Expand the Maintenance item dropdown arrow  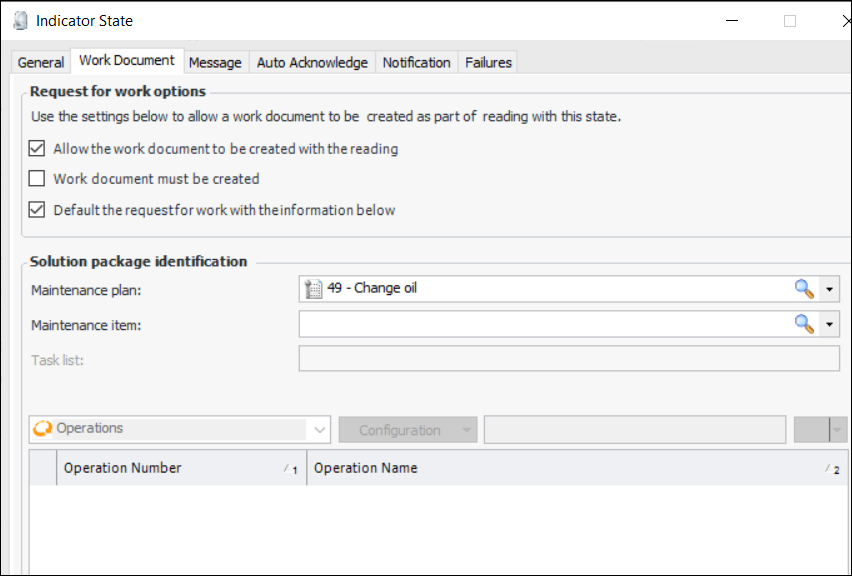pos(830,324)
